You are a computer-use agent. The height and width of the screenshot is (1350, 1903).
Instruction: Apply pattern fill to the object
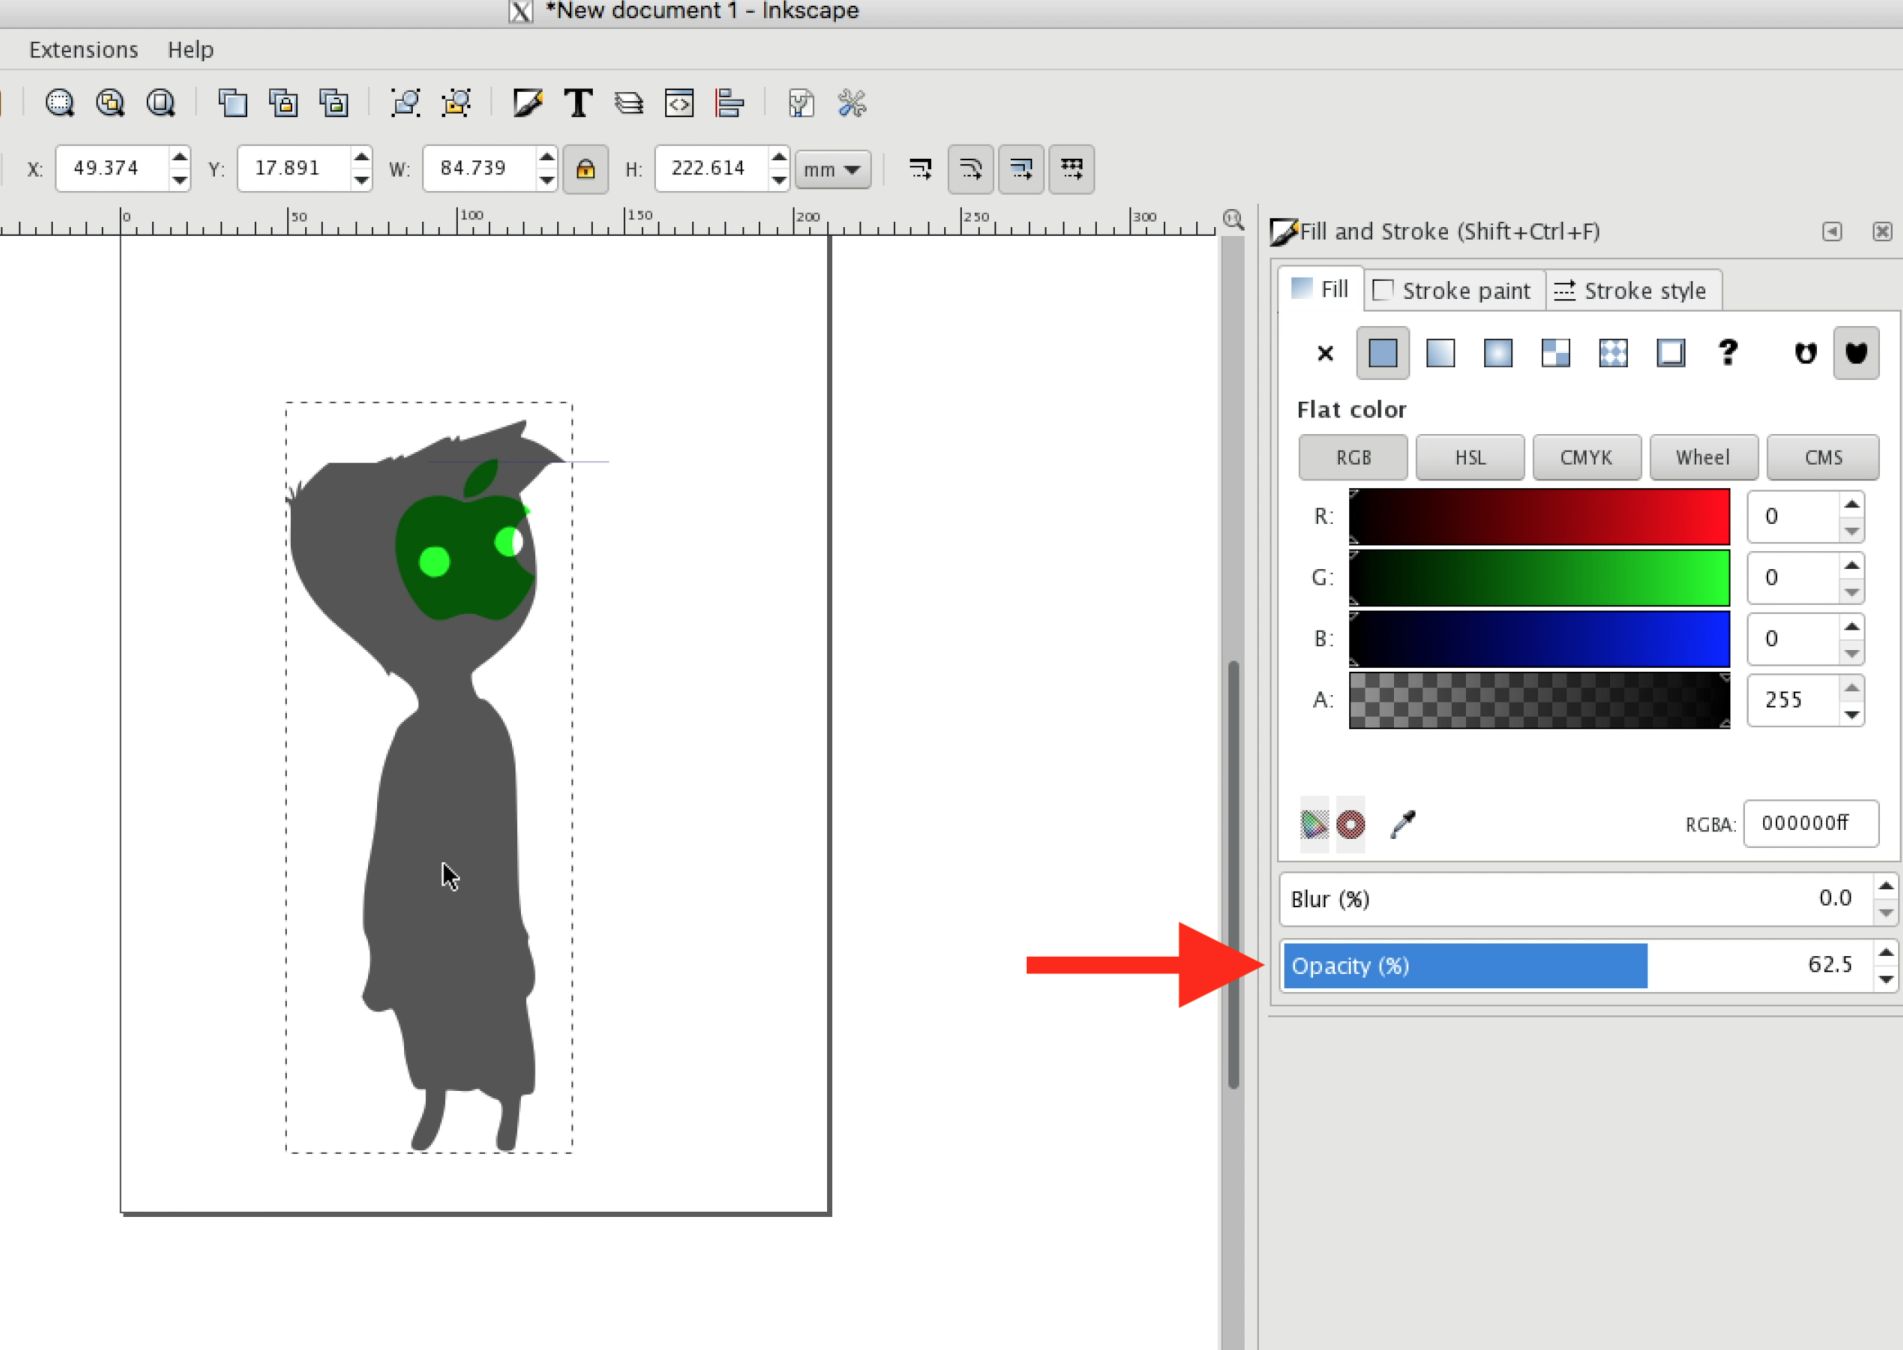1555,353
